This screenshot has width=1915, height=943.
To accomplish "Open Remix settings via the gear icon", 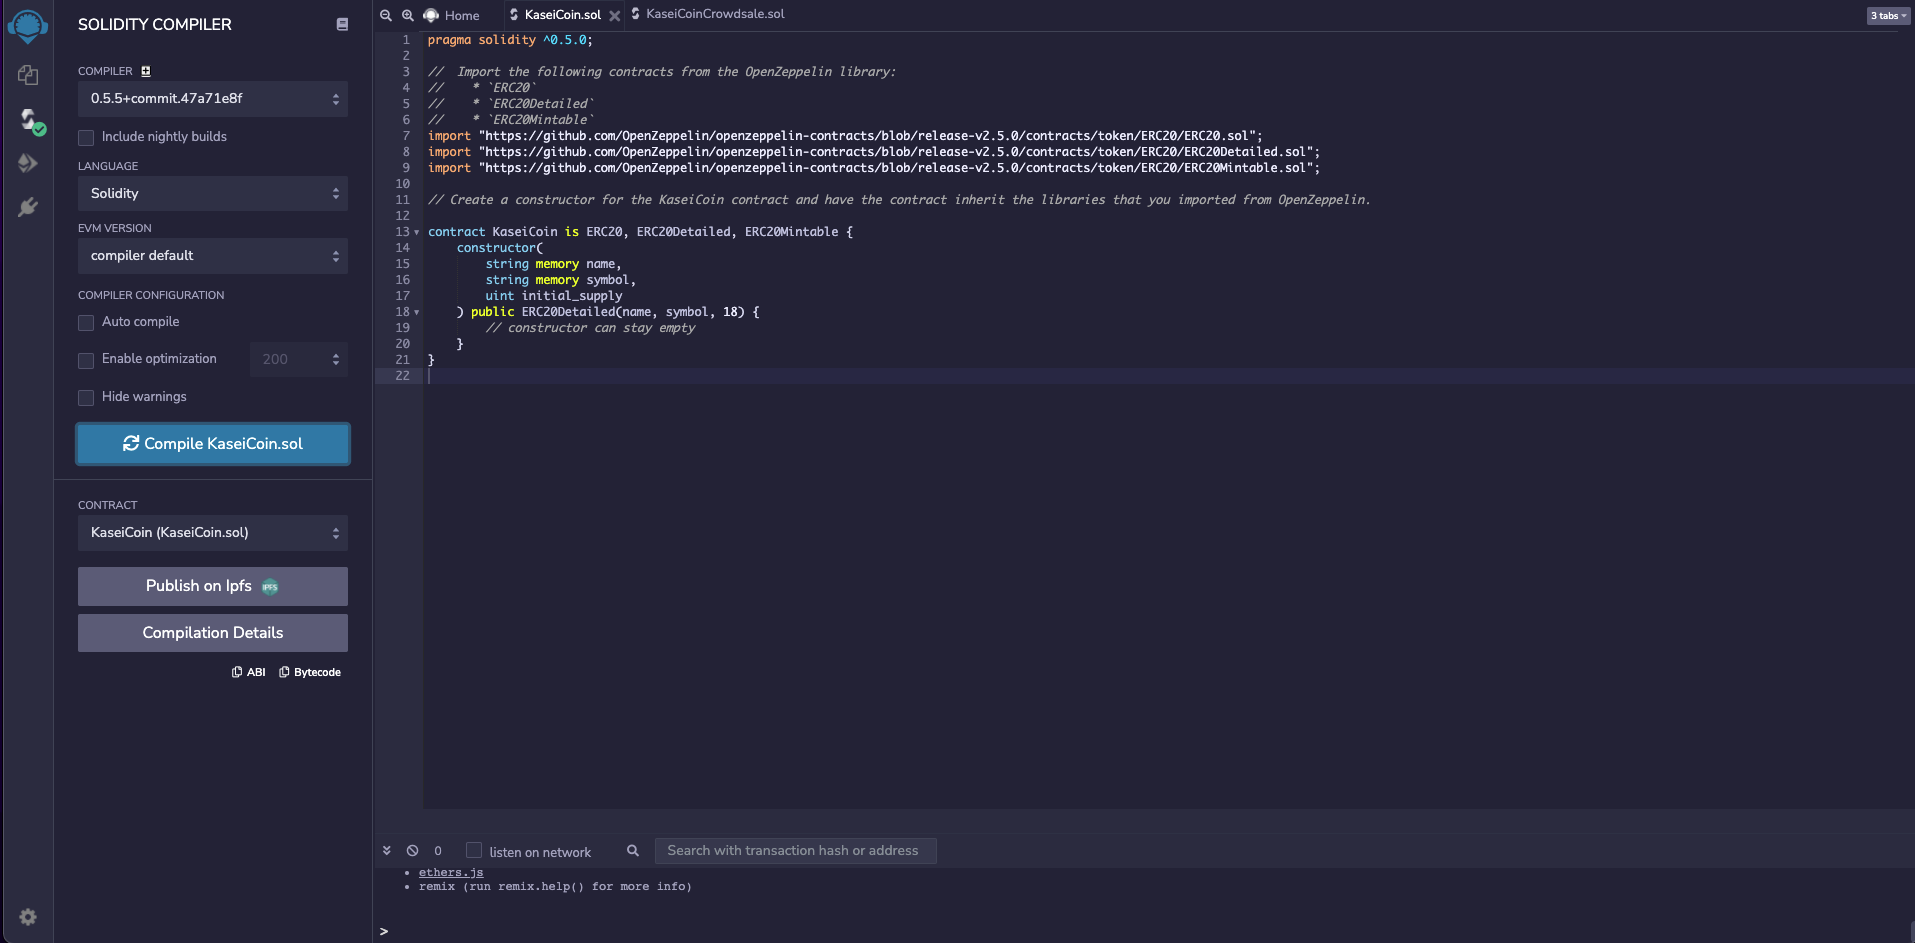I will [x=27, y=917].
